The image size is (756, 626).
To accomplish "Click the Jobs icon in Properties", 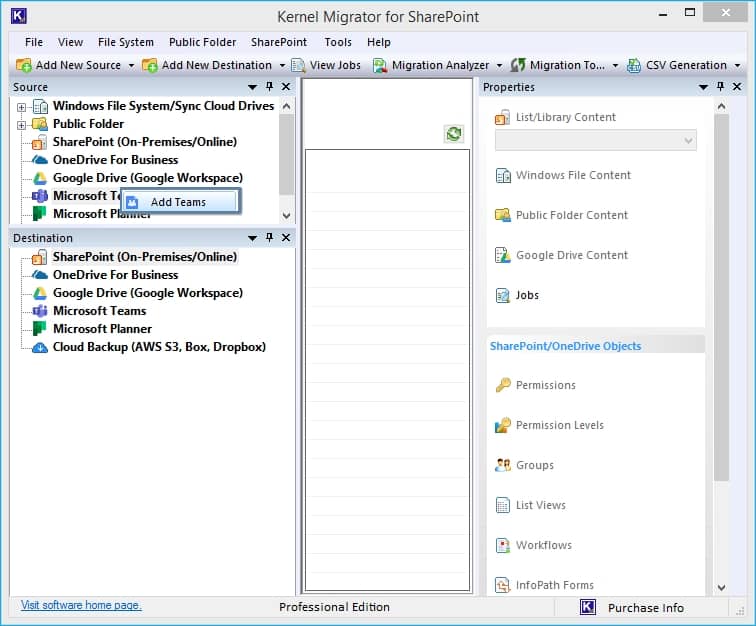I will (503, 295).
